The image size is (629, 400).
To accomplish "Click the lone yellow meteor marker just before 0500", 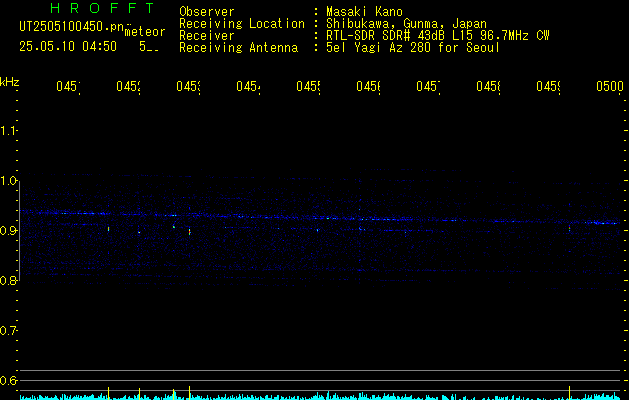I will click(570, 392).
